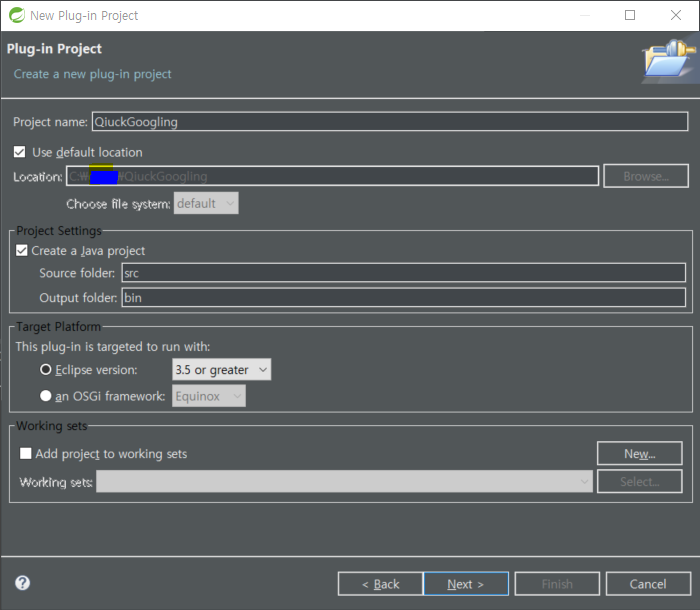Click the < Back button
Screen dimensions: 700x610
(380, 584)
